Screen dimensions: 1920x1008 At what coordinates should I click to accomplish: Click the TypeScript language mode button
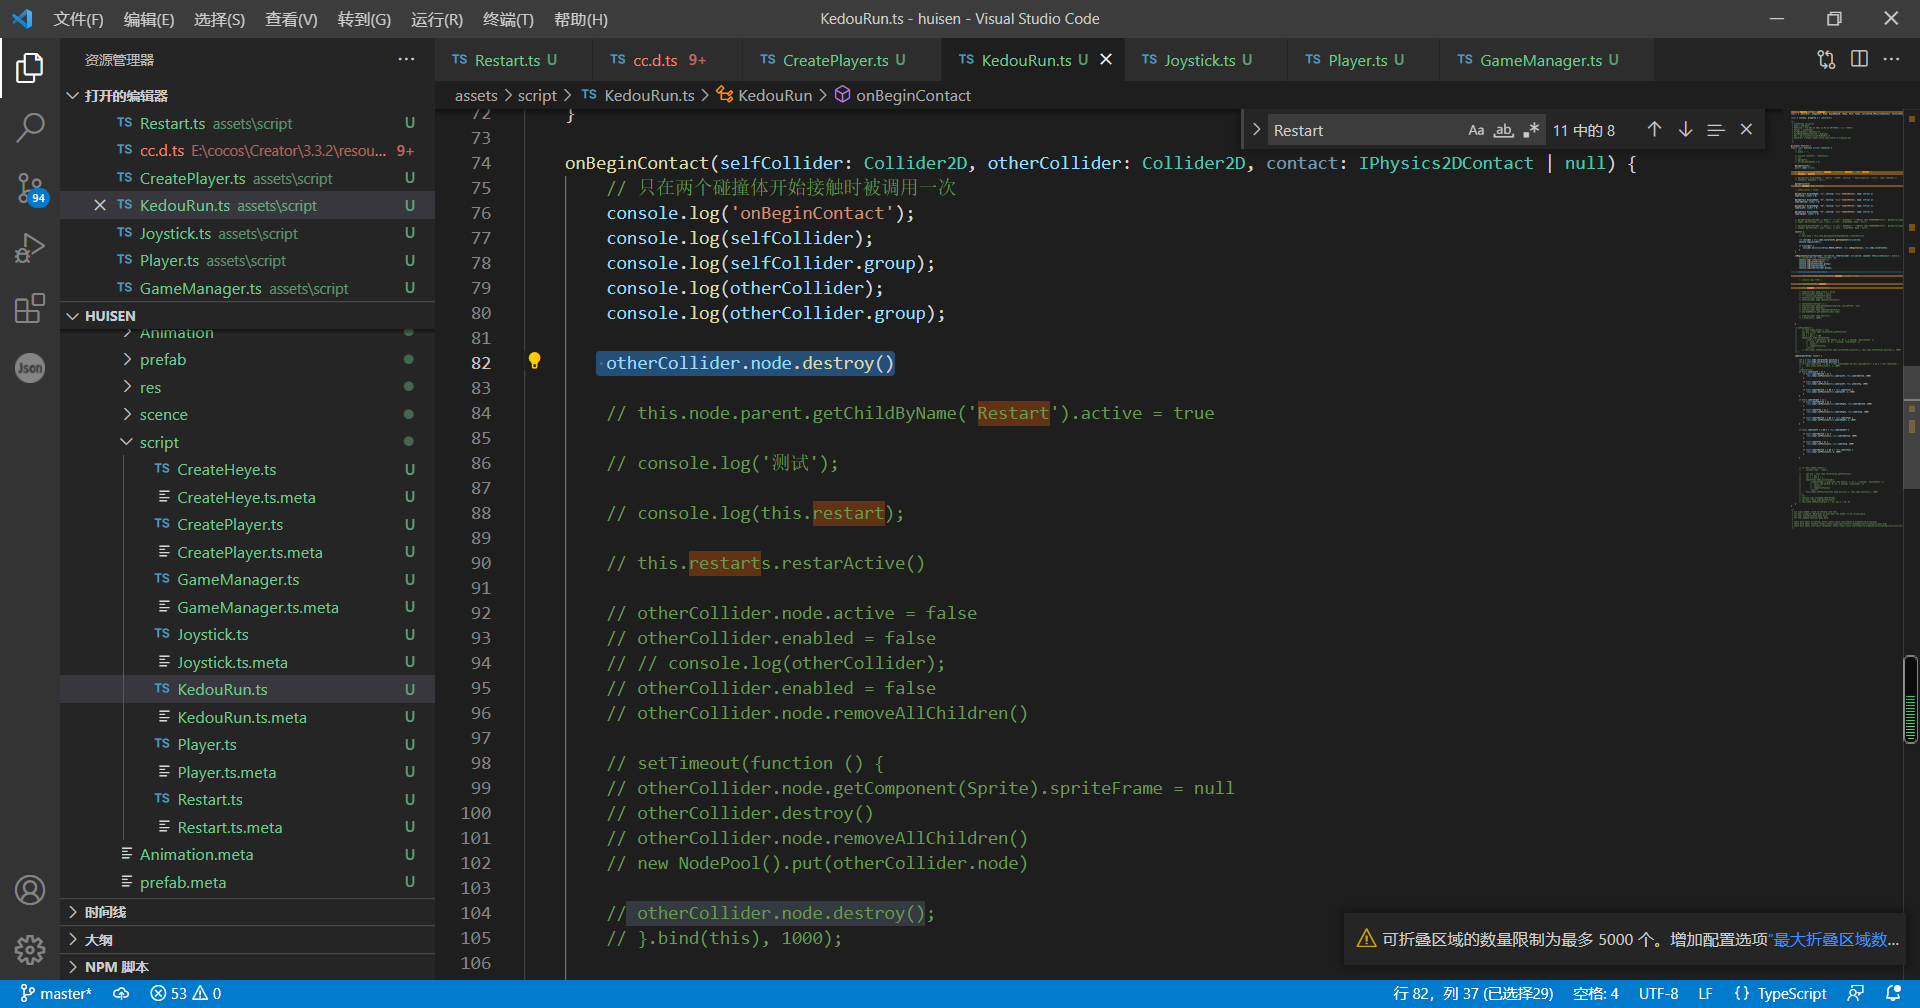1791,993
